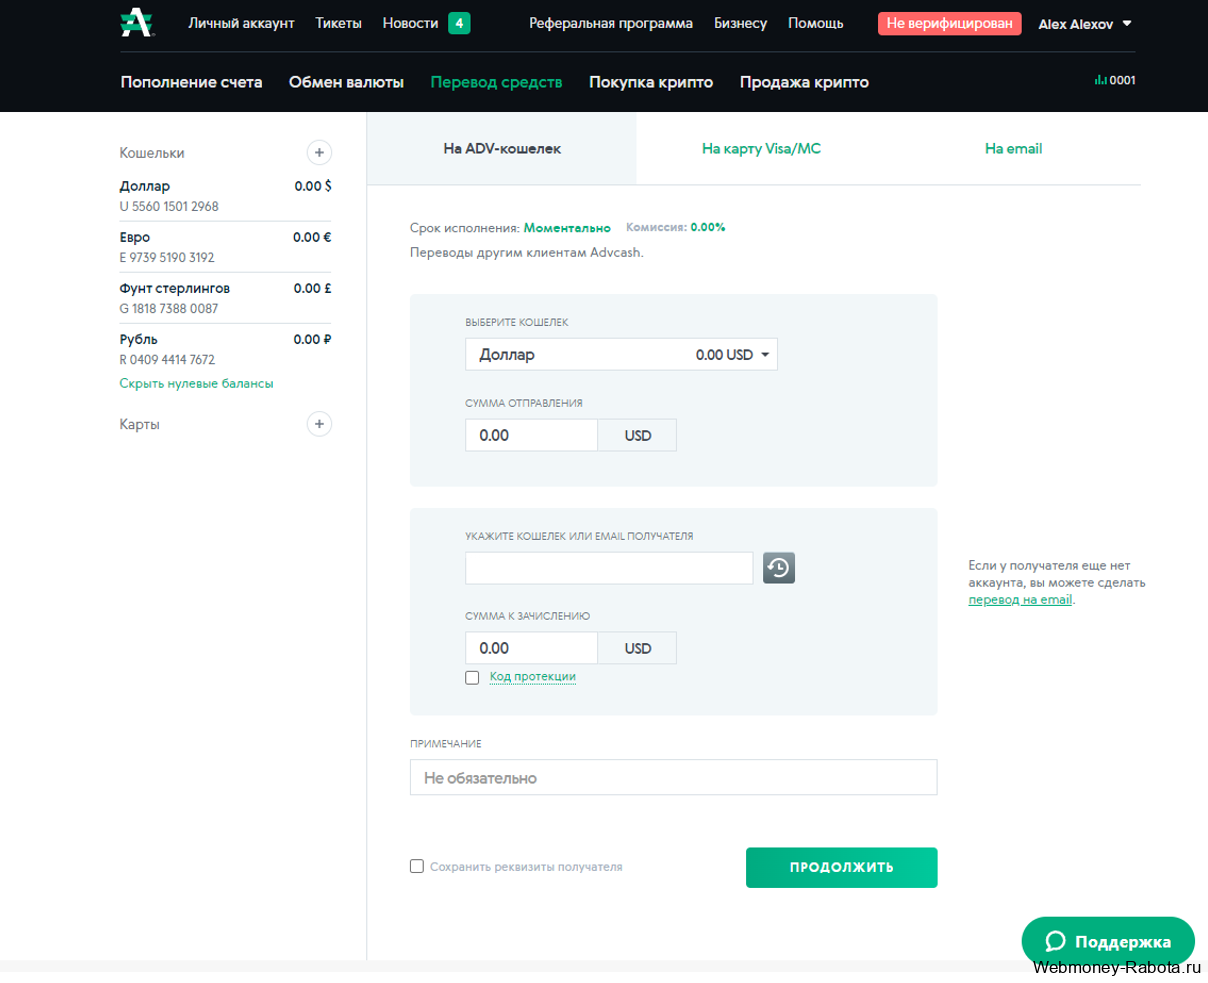
Task: Focus the Сумма отправления amount field
Action: tap(531, 435)
